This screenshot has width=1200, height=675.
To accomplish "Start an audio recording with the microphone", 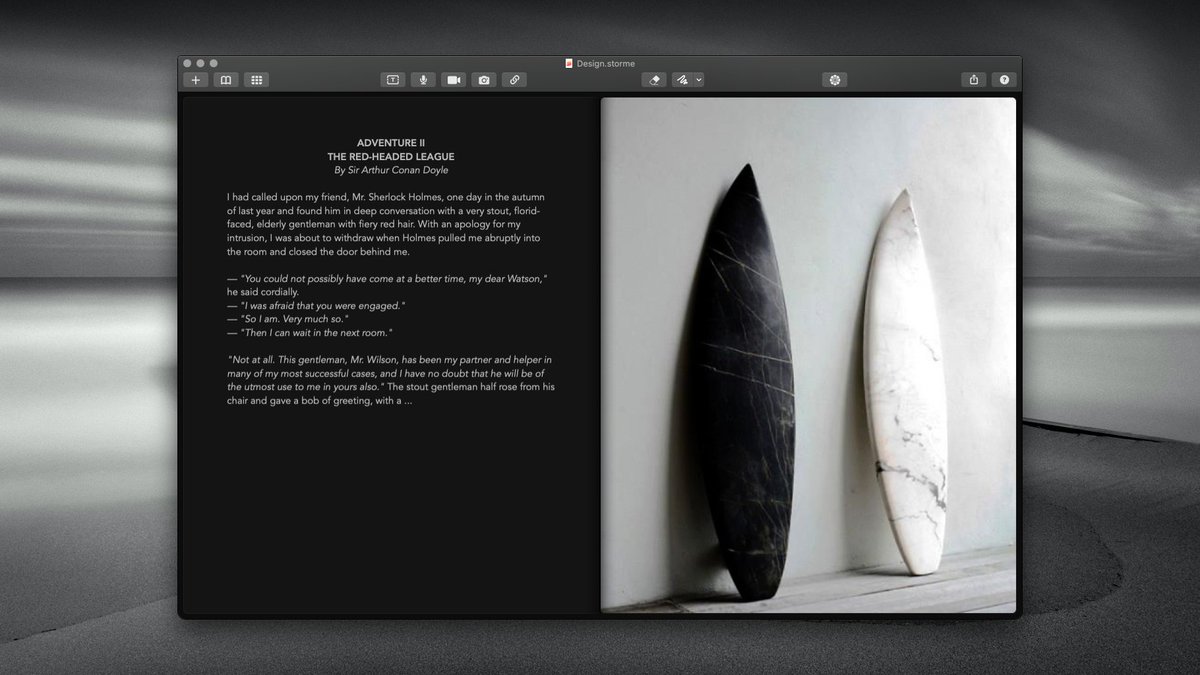I will (423, 79).
